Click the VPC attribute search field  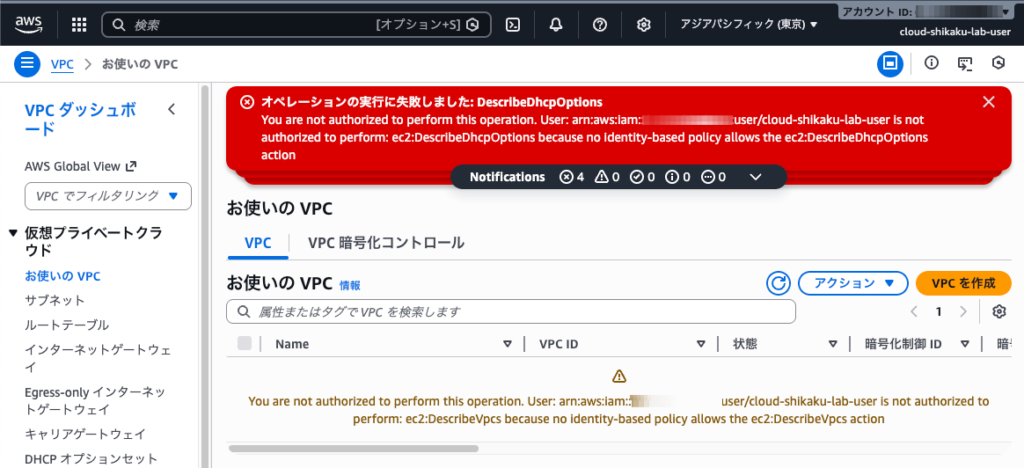click(511, 312)
